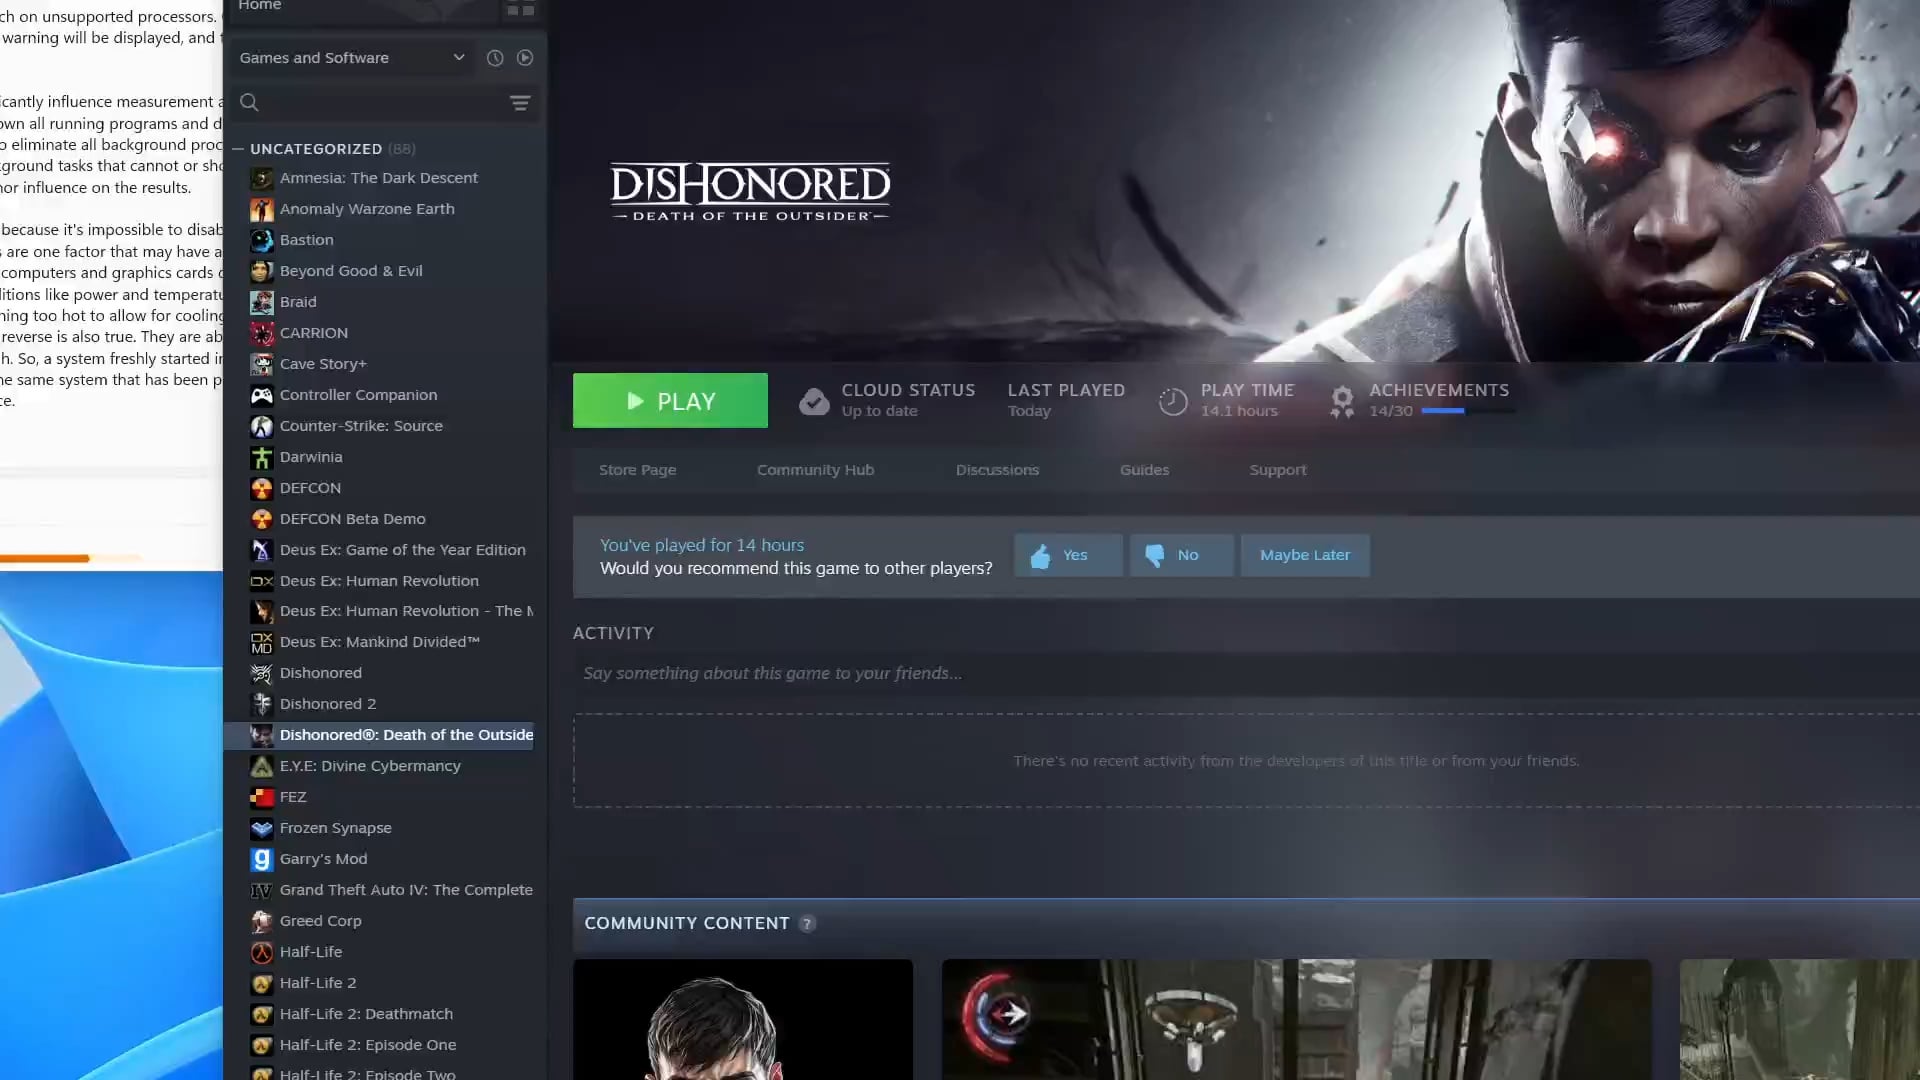Click the ready-to-play filter icon
The image size is (1920, 1080).
(525, 58)
